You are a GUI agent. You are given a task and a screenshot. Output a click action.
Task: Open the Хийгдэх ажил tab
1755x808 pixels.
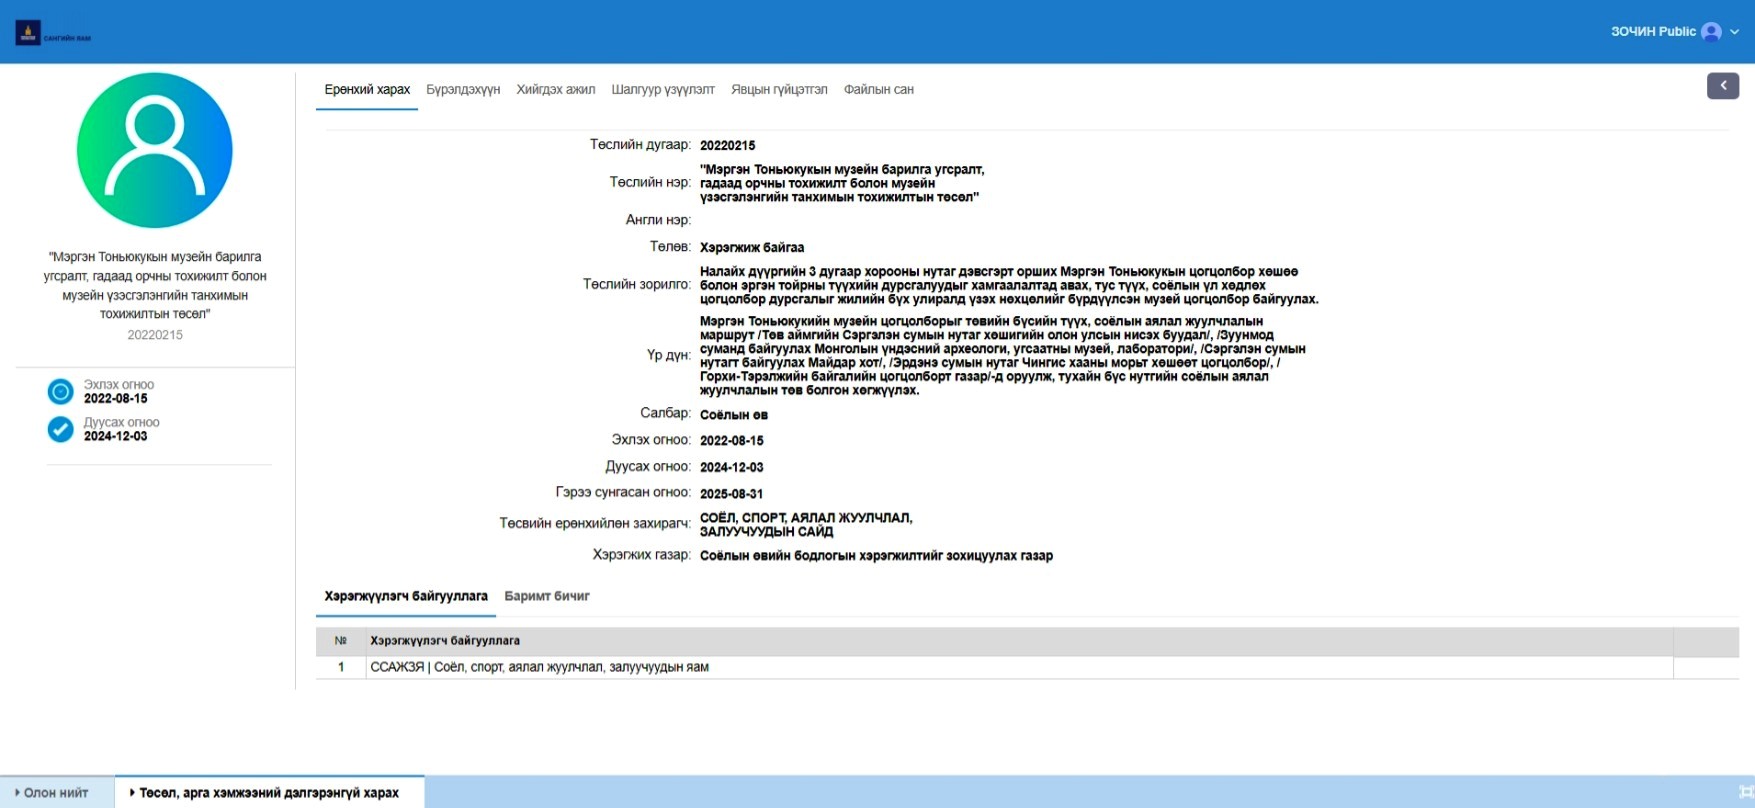[555, 90]
